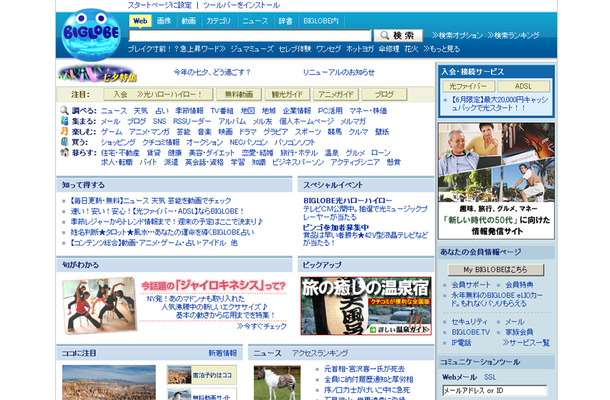
Task: Click the house icon beside 暮らす
Action: (x=64, y=153)
